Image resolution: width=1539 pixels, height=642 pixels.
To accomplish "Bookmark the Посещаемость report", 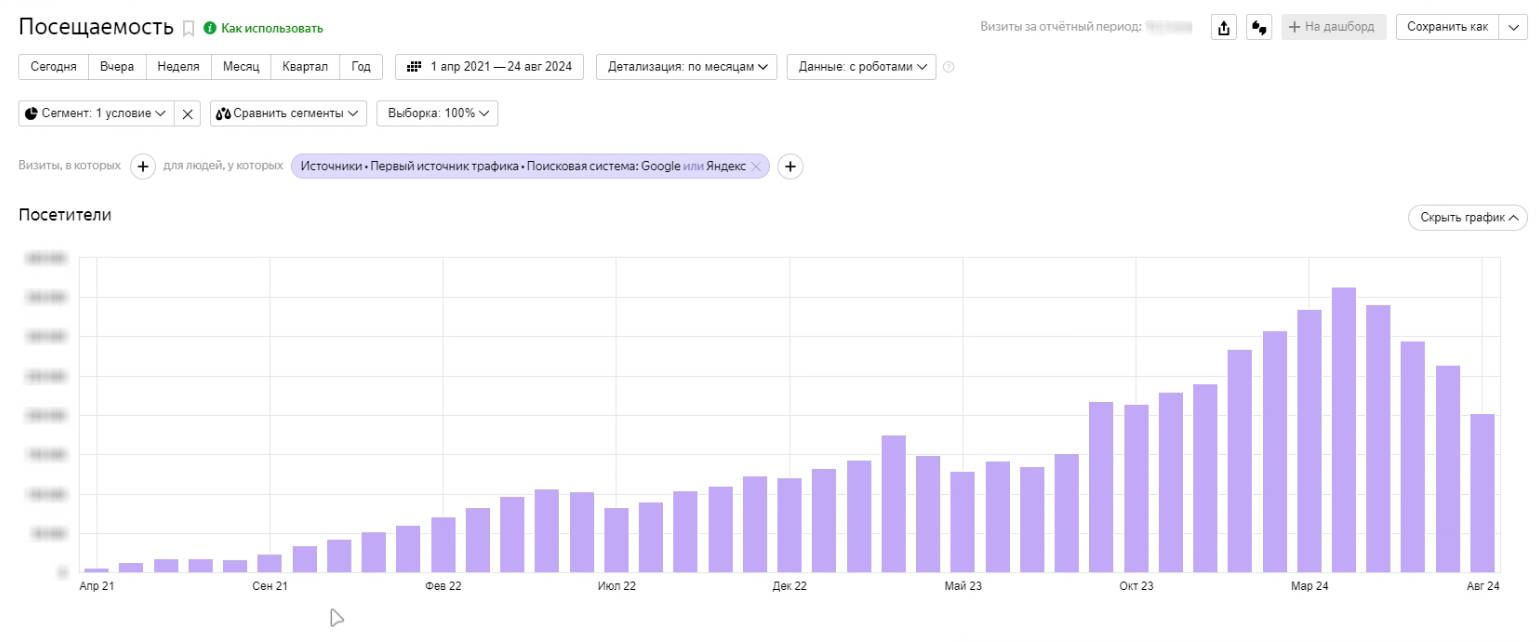I will coord(188,28).
